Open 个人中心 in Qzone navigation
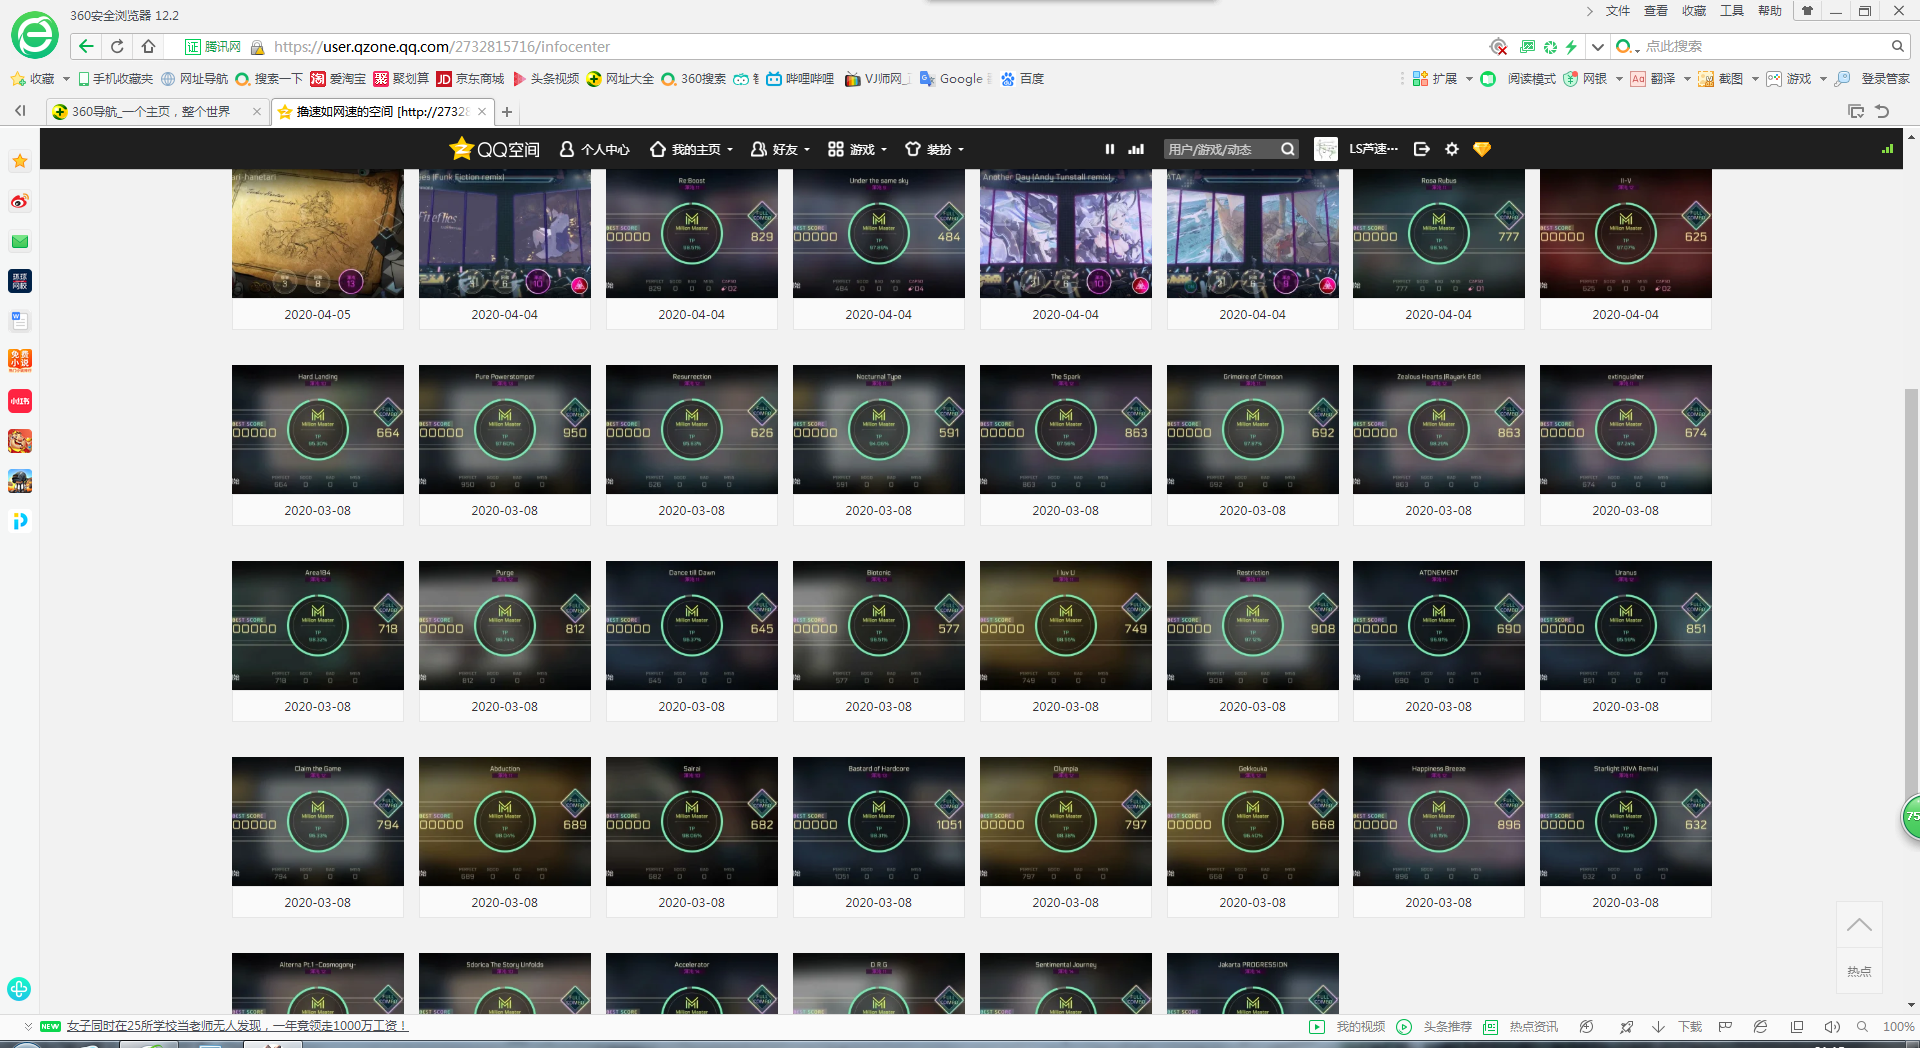This screenshot has width=1920, height=1048. (594, 149)
